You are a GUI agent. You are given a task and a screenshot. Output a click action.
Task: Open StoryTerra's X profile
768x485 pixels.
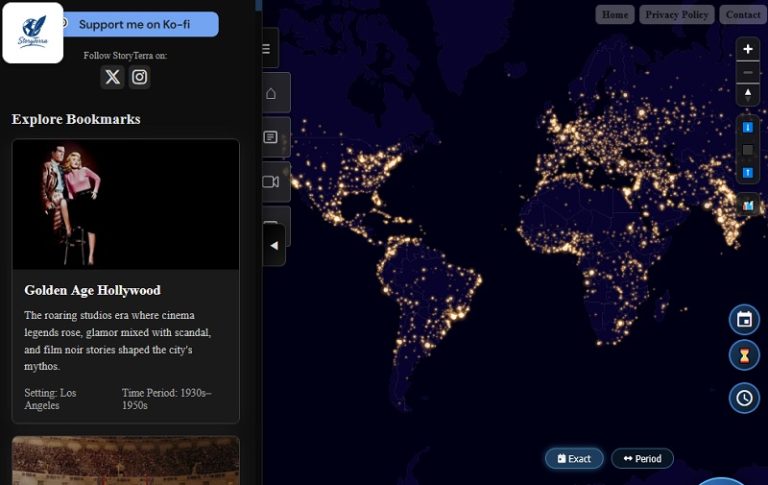(x=112, y=77)
